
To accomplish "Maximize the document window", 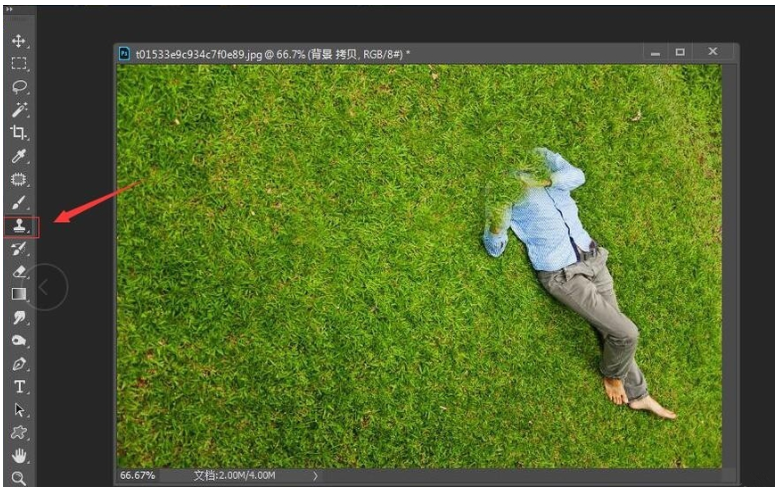I will 680,52.
